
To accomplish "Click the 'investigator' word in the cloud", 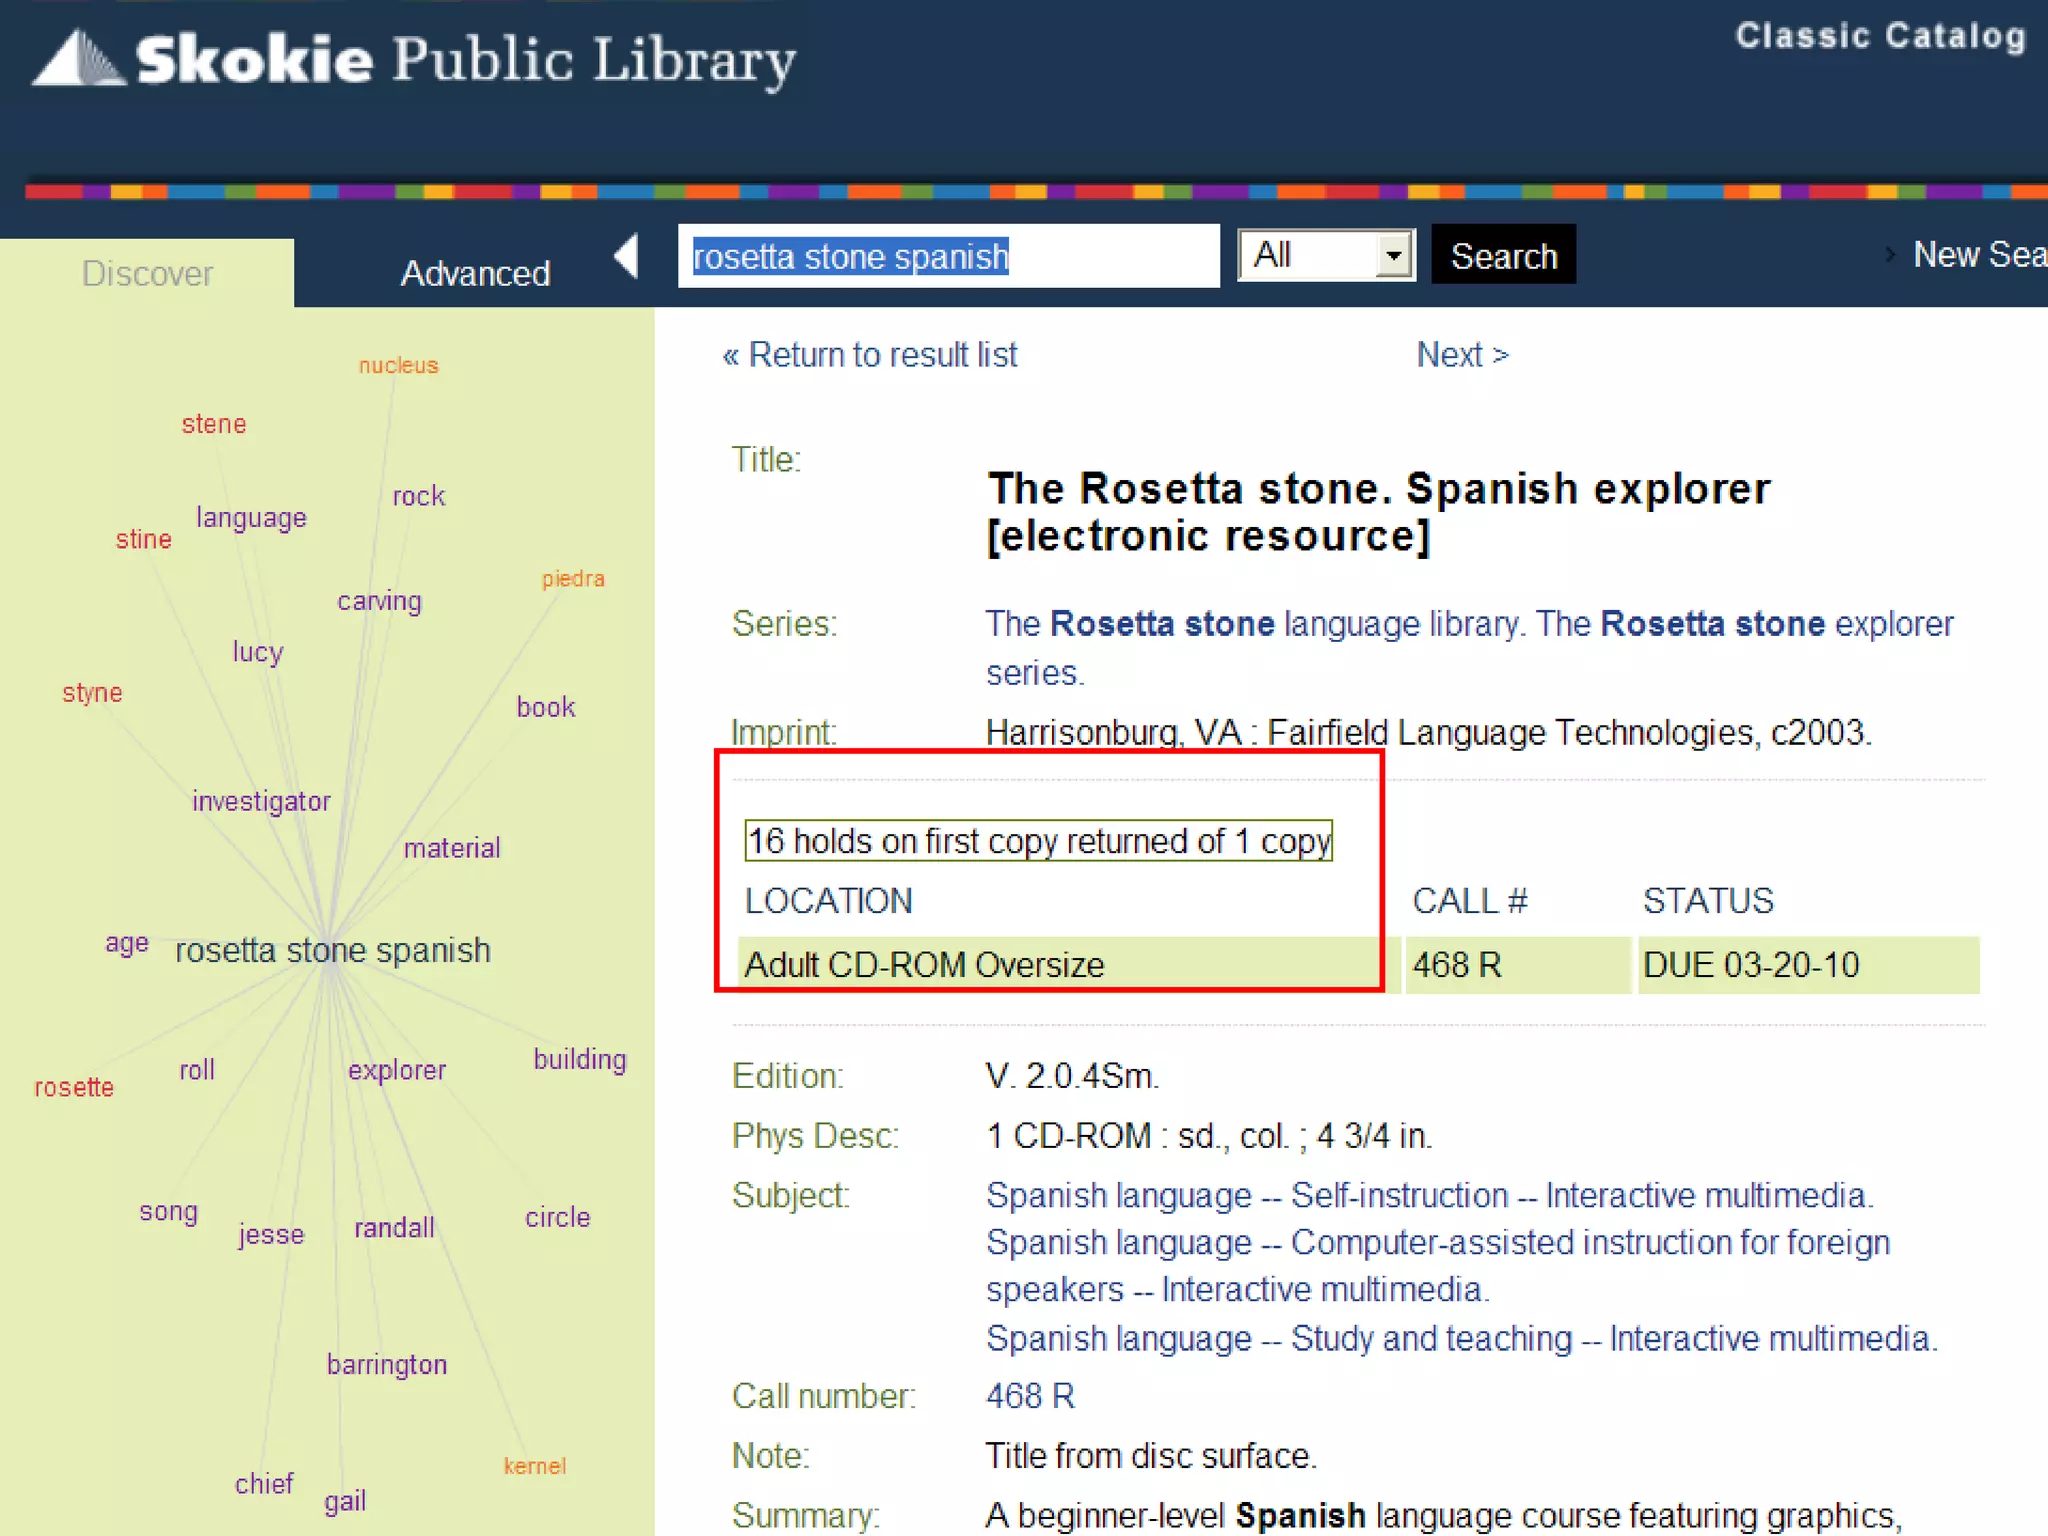I will tap(261, 802).
